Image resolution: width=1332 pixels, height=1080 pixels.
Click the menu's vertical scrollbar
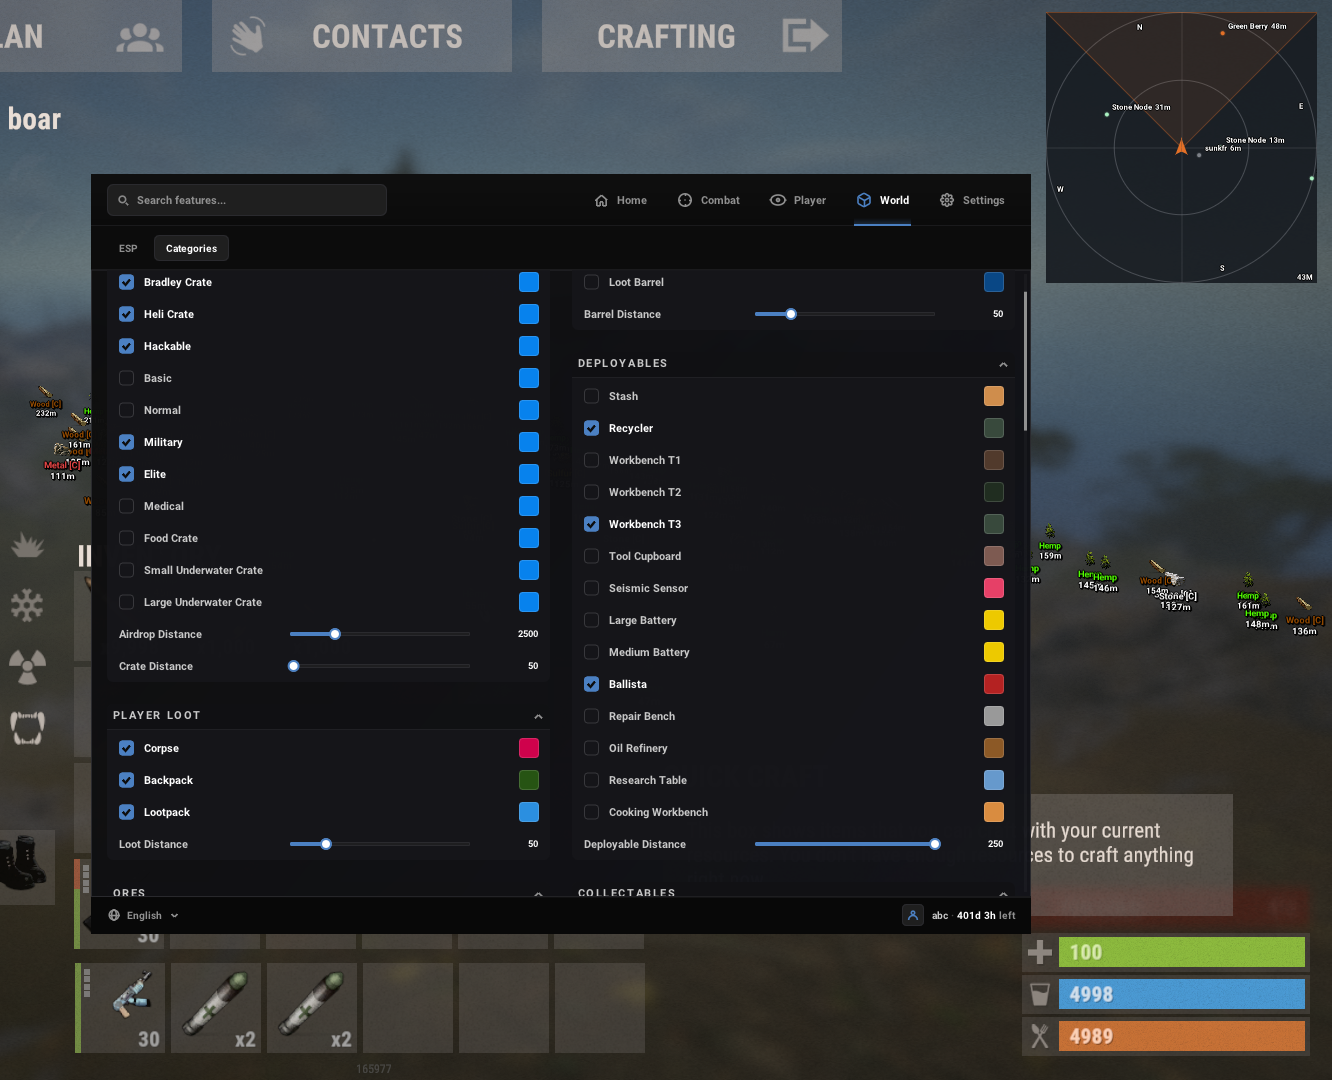click(1025, 361)
